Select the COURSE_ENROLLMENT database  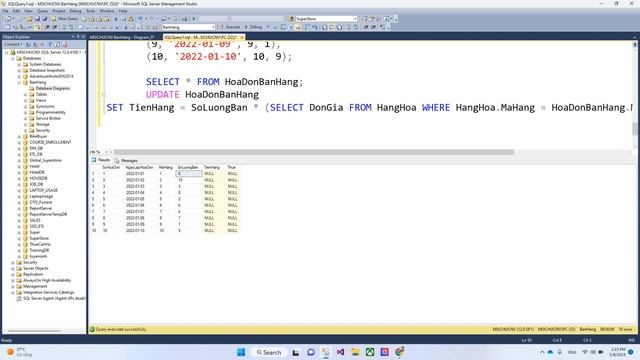pos(50,142)
